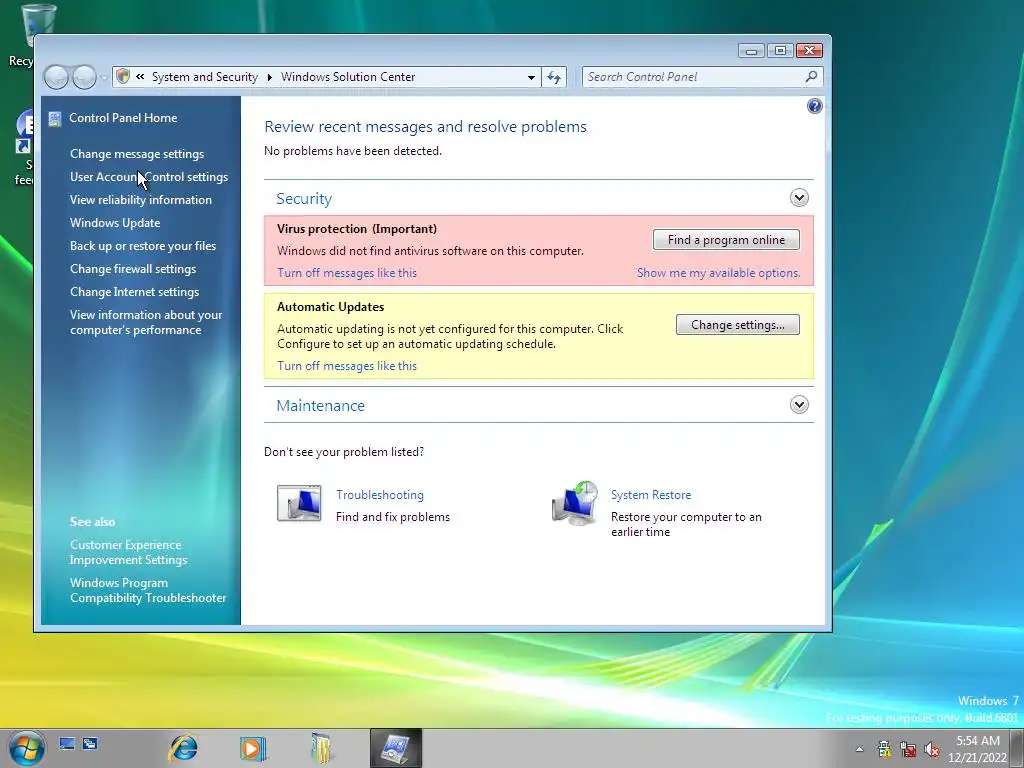Click the Control Panel Home icon

pyautogui.click(x=55, y=118)
